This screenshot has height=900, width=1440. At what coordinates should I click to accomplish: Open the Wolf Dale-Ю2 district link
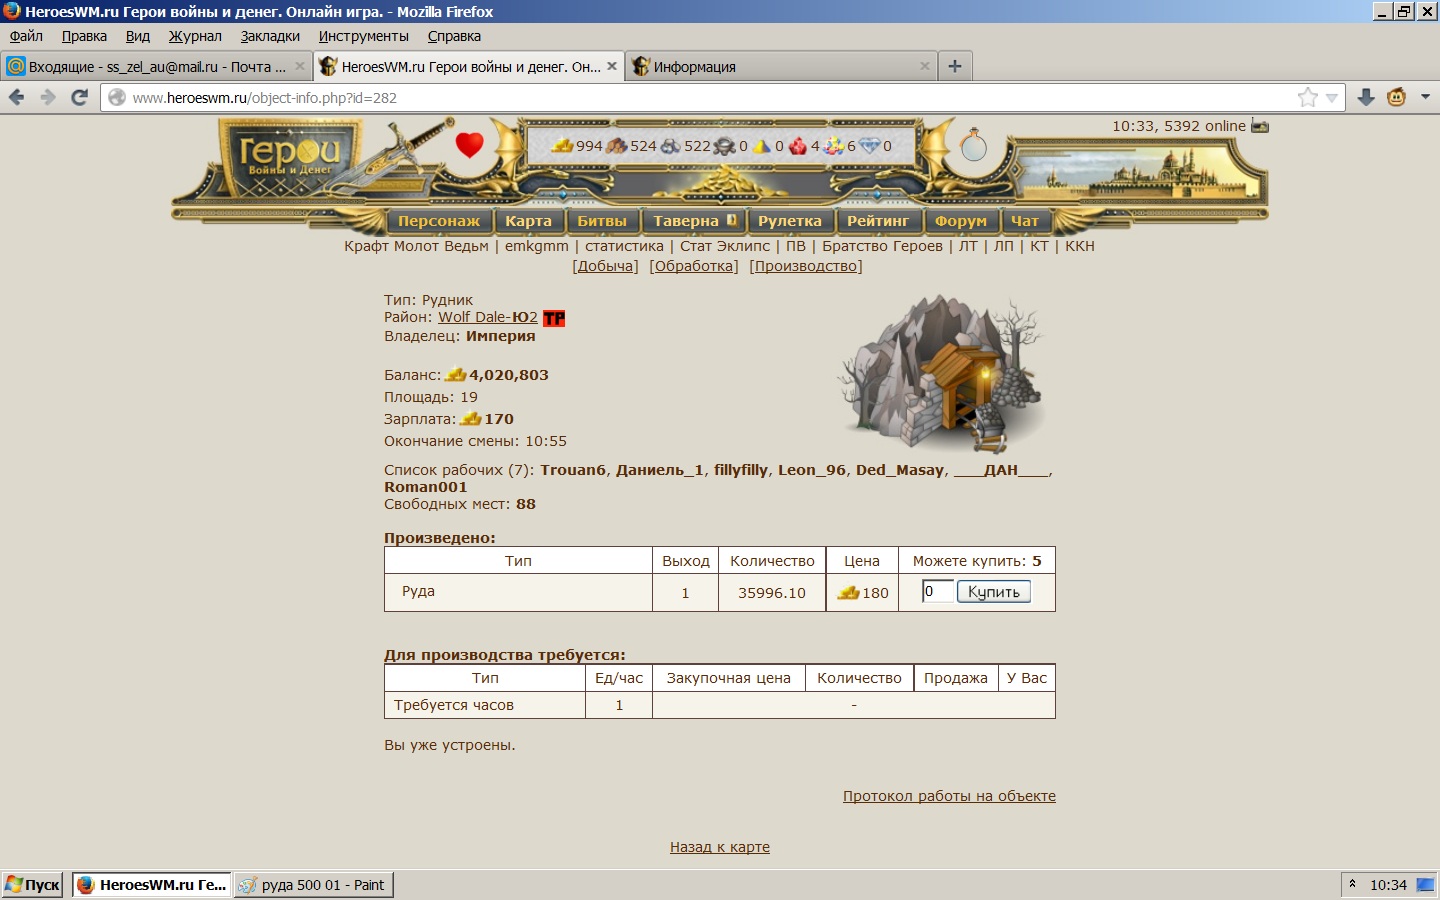tap(488, 317)
